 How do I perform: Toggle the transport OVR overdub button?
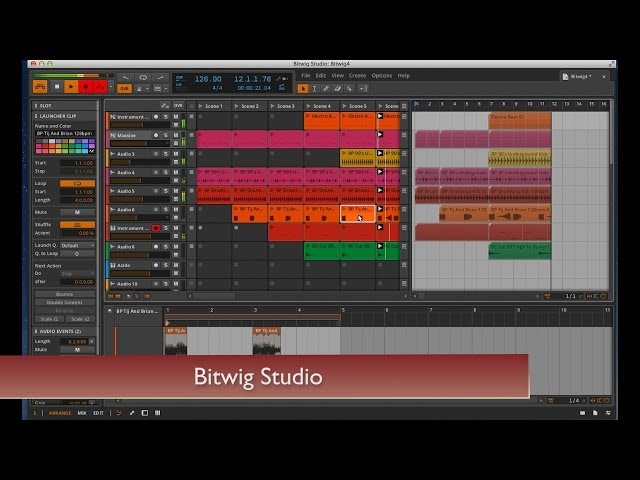pos(124,88)
